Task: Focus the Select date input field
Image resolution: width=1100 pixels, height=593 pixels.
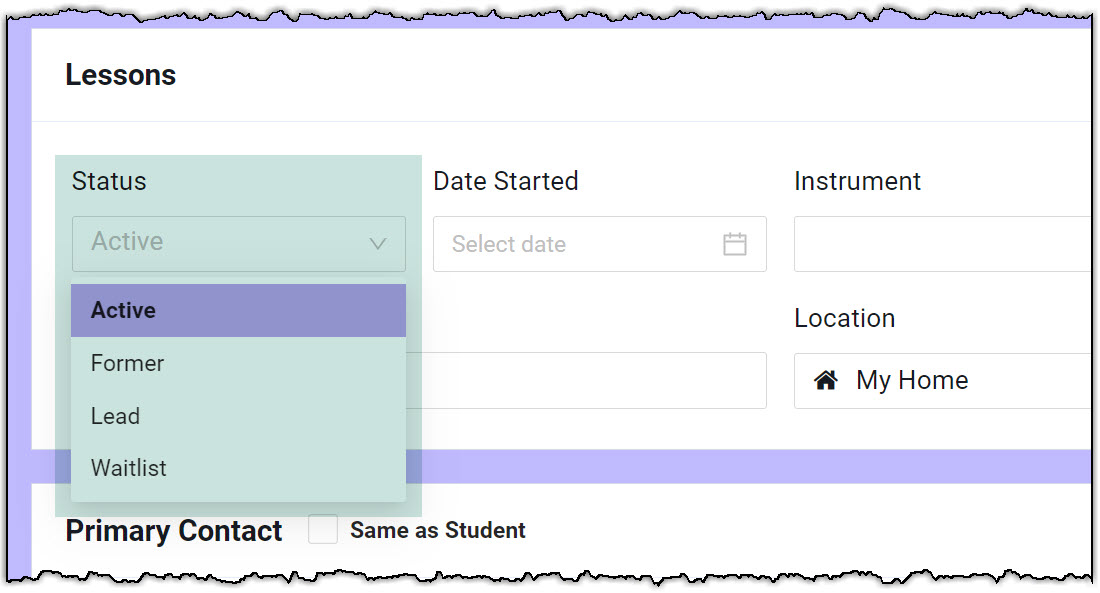Action: click(580, 244)
